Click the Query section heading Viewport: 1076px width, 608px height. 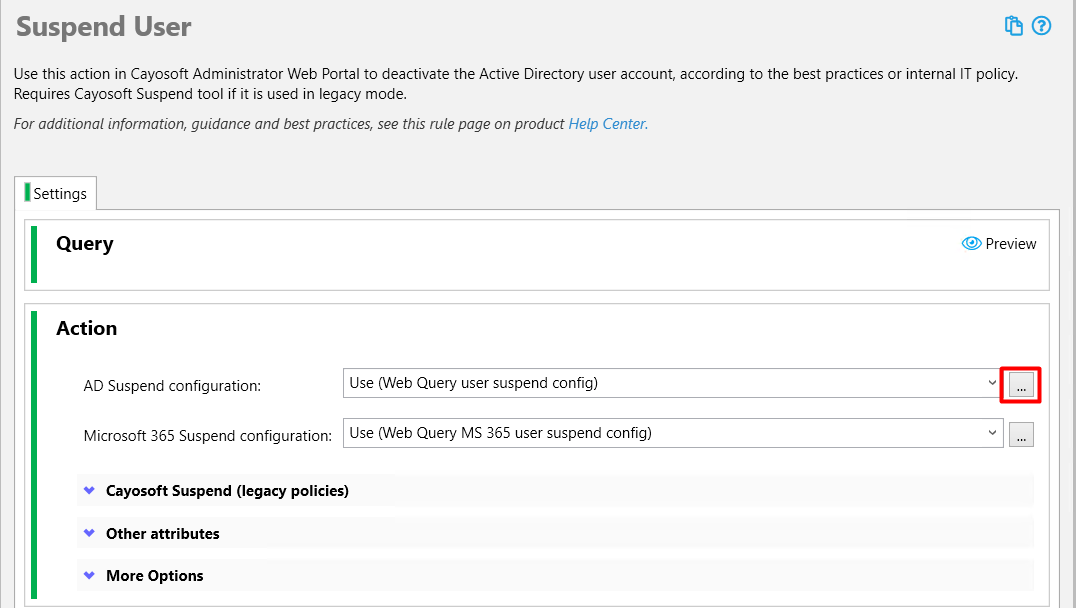[84, 244]
